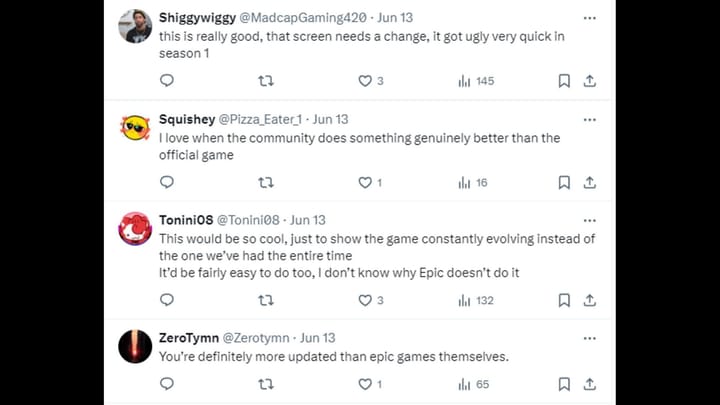Open more options for Shiggywiggy's tweet
The image size is (720, 405).
(x=590, y=18)
